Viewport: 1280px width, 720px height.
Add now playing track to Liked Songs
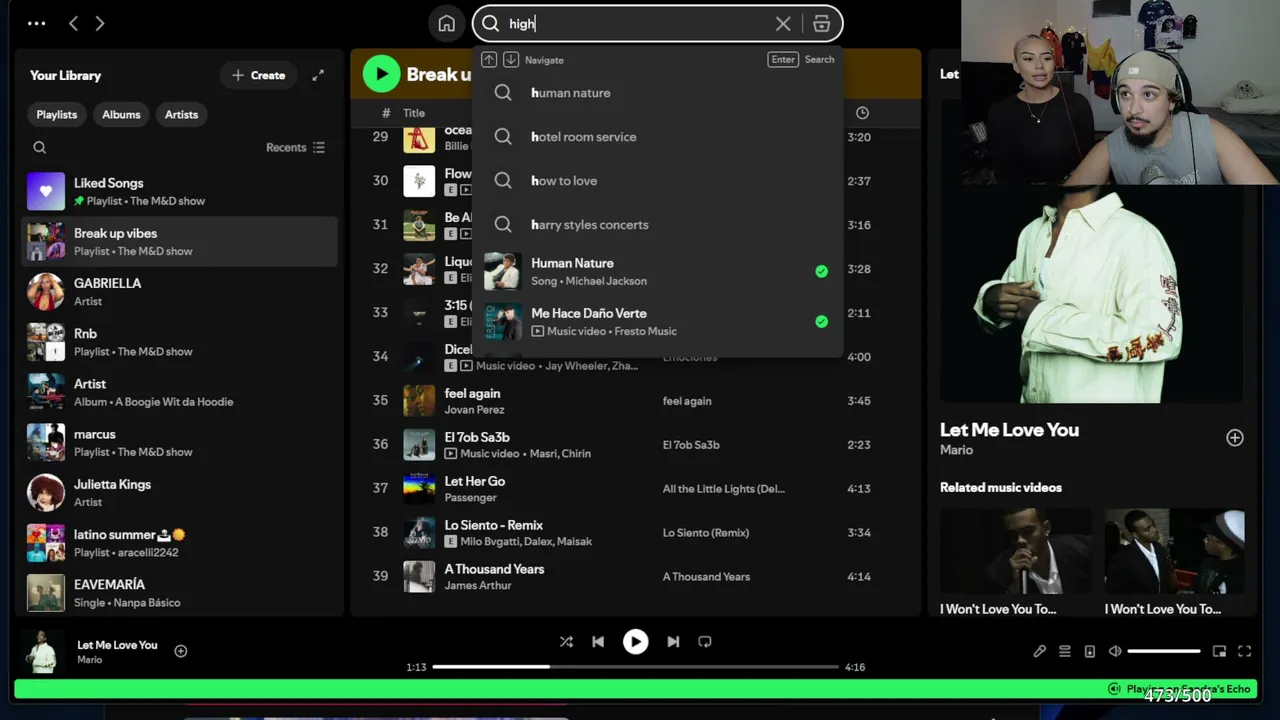(x=181, y=651)
